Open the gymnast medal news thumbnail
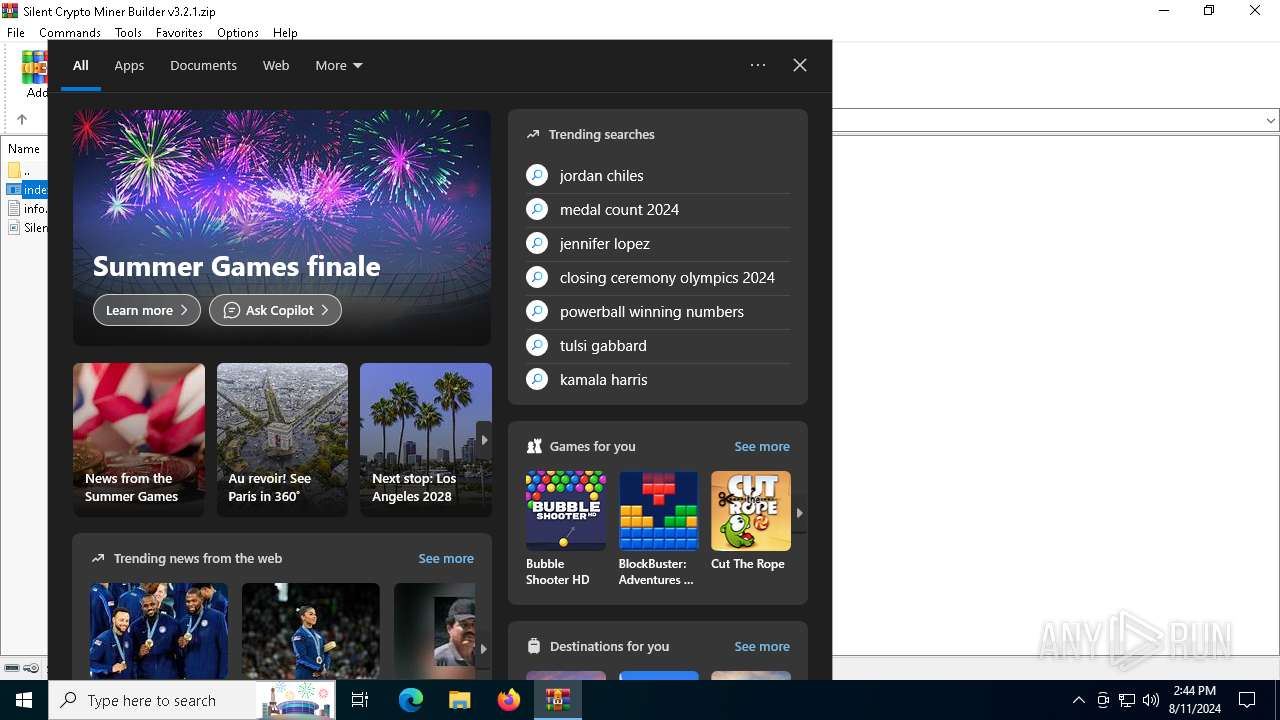 (x=311, y=631)
